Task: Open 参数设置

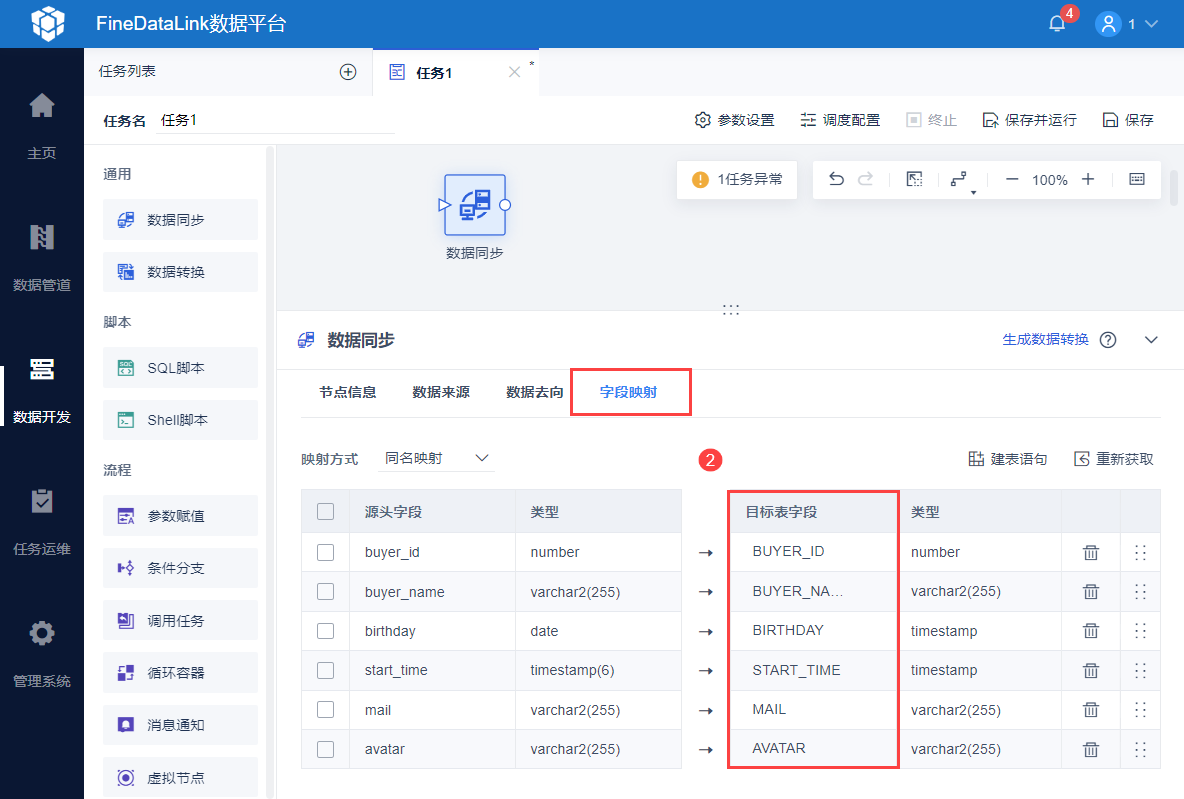Action: point(735,120)
